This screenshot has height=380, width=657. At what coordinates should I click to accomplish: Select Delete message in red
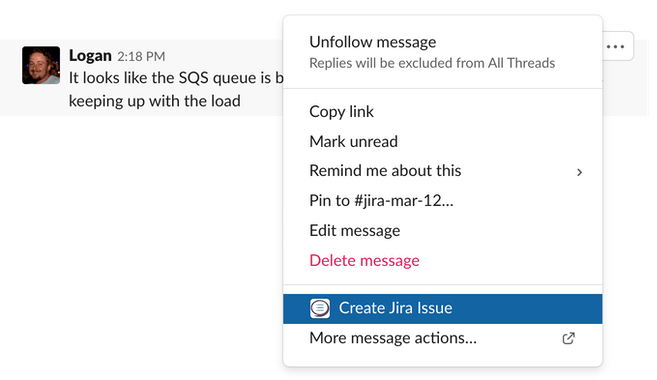click(x=442, y=260)
